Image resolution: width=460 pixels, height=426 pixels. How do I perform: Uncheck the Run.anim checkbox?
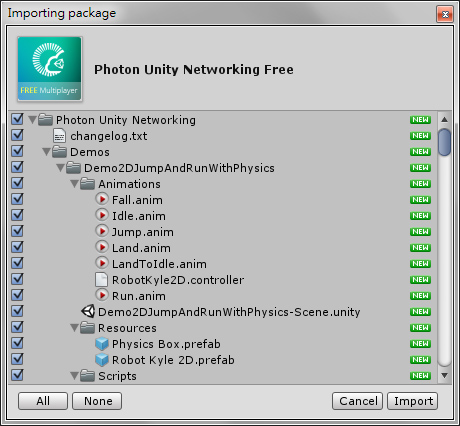pos(17,295)
